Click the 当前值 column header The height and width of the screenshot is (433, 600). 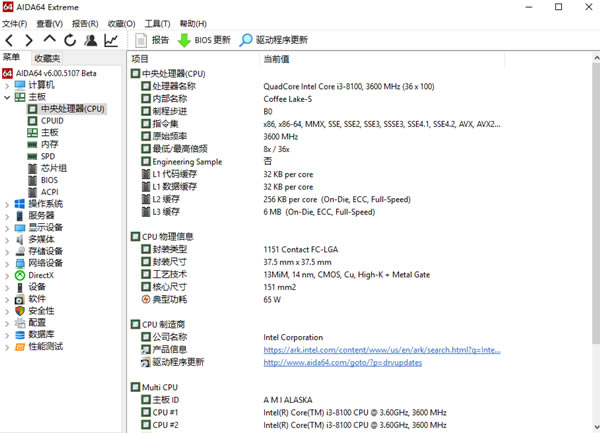point(278,59)
